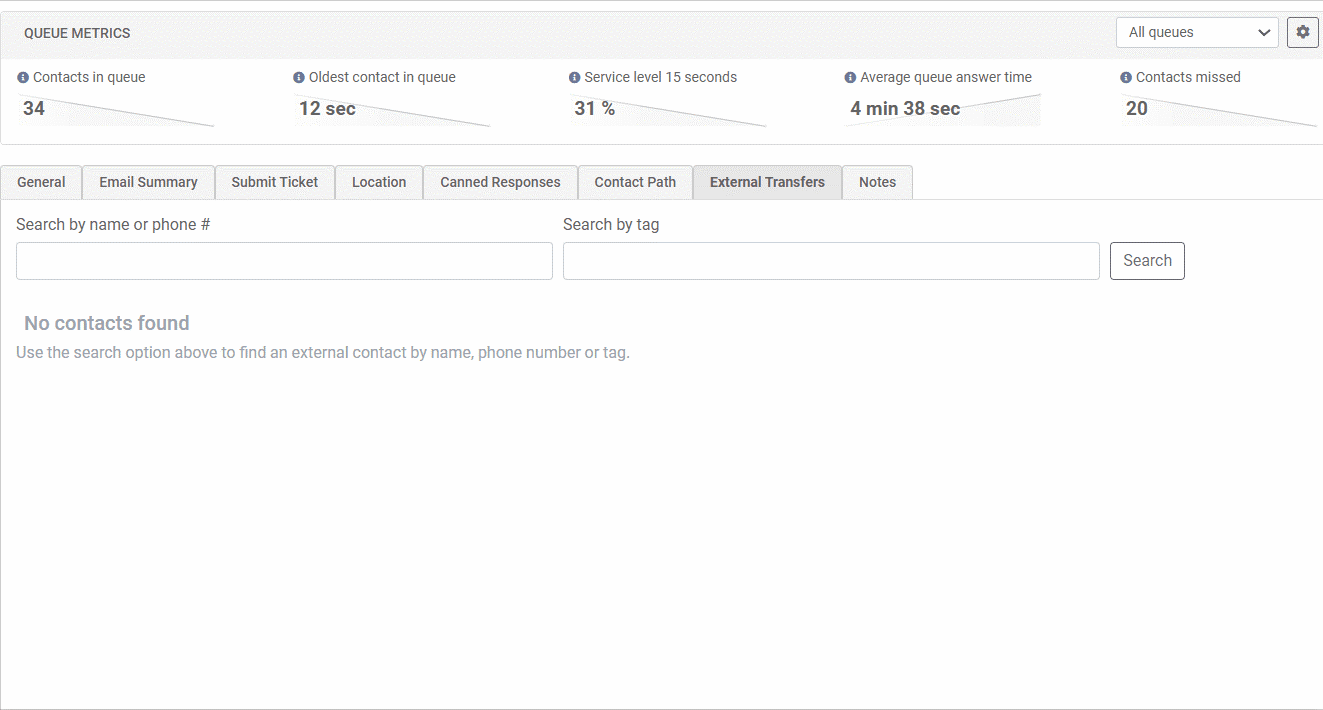This screenshot has height=710, width=1323.
Task: View the Location tab
Action: tap(378, 182)
